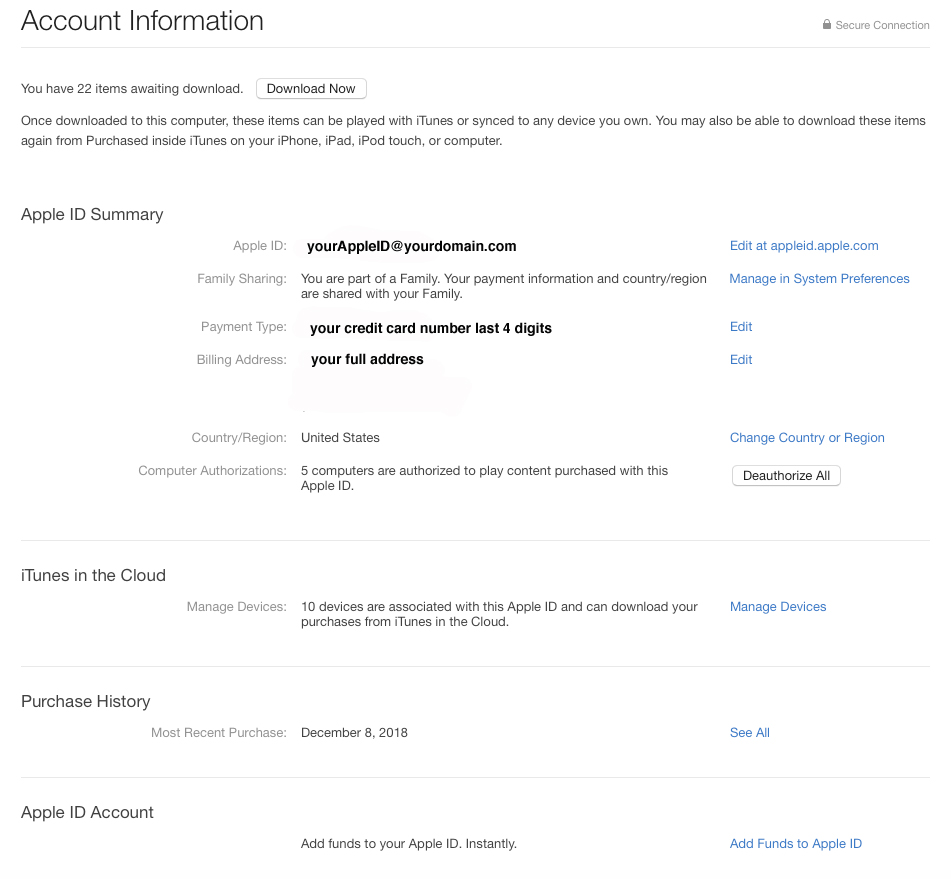Click the Family Sharing description text

coord(503,286)
